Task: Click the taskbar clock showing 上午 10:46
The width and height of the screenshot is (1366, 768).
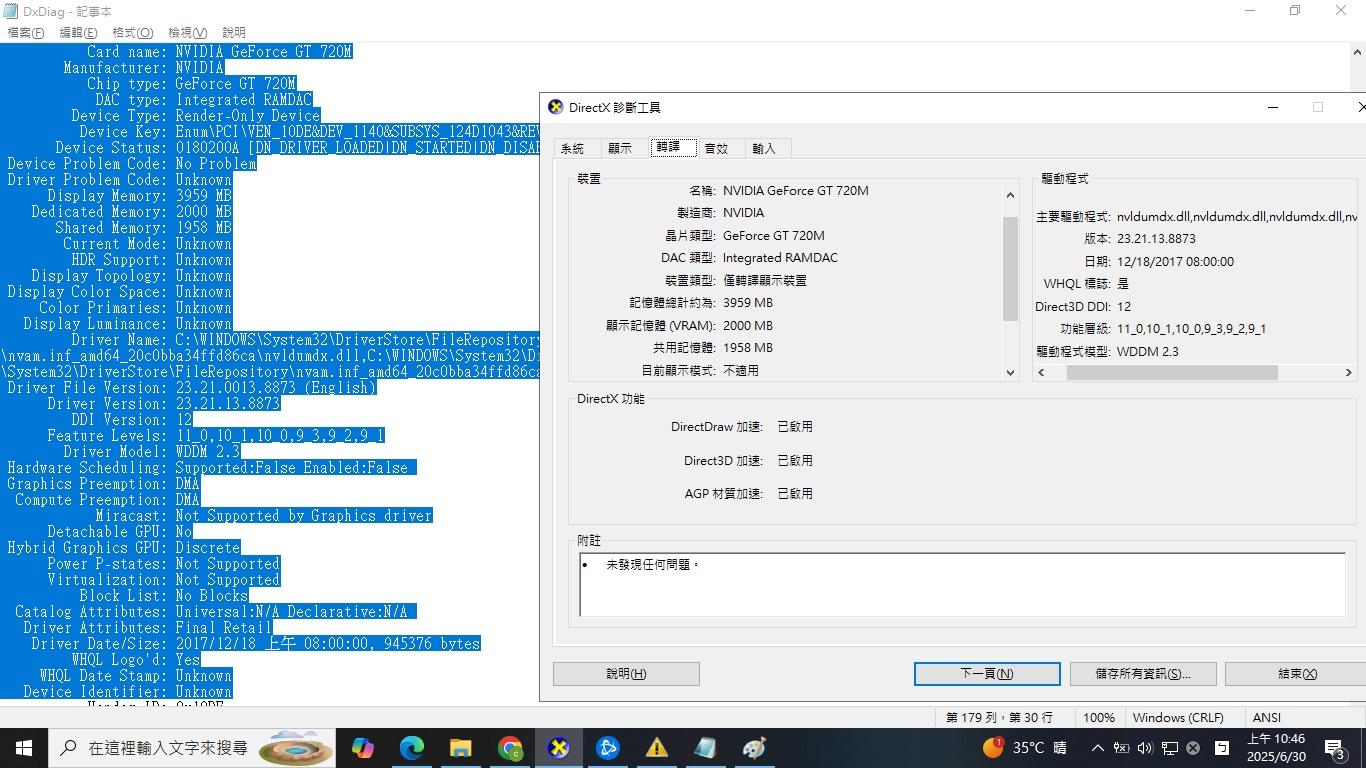Action: tap(1276, 748)
